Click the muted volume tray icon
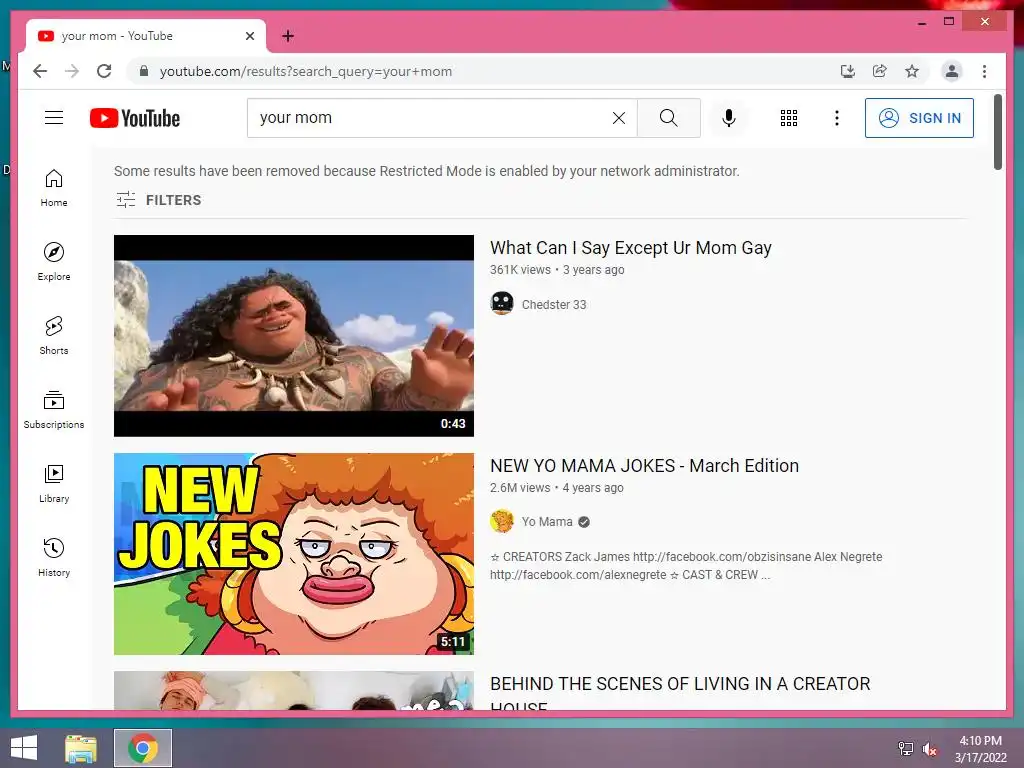This screenshot has height=768, width=1024. [x=929, y=749]
